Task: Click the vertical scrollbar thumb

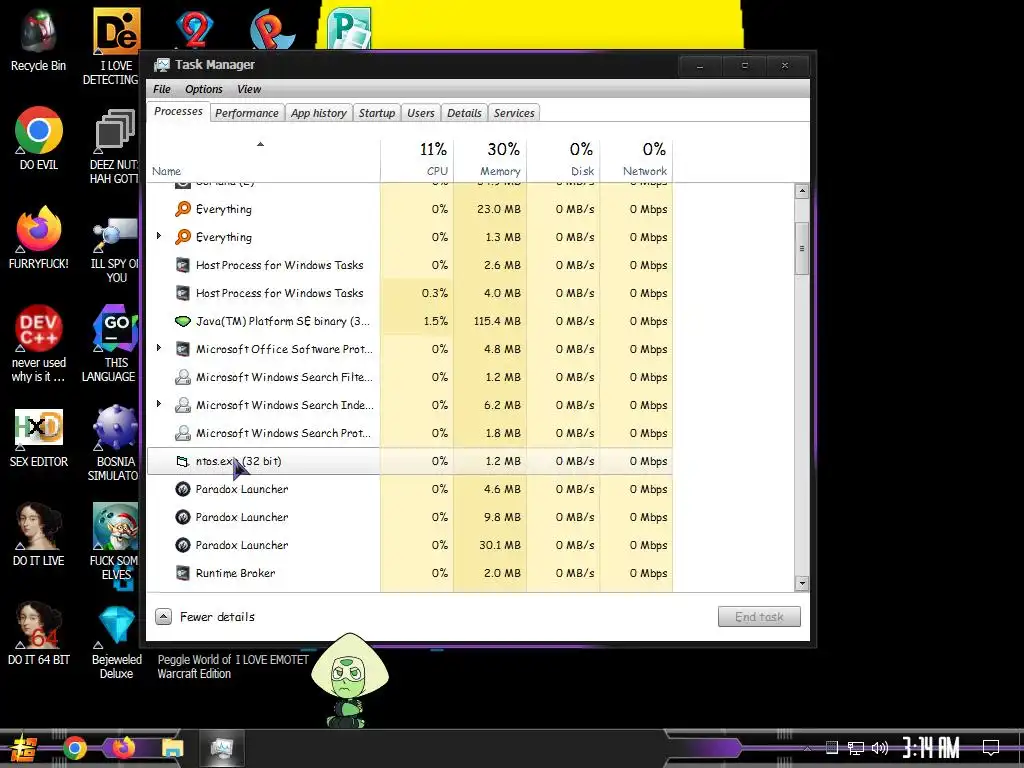Action: click(802, 248)
